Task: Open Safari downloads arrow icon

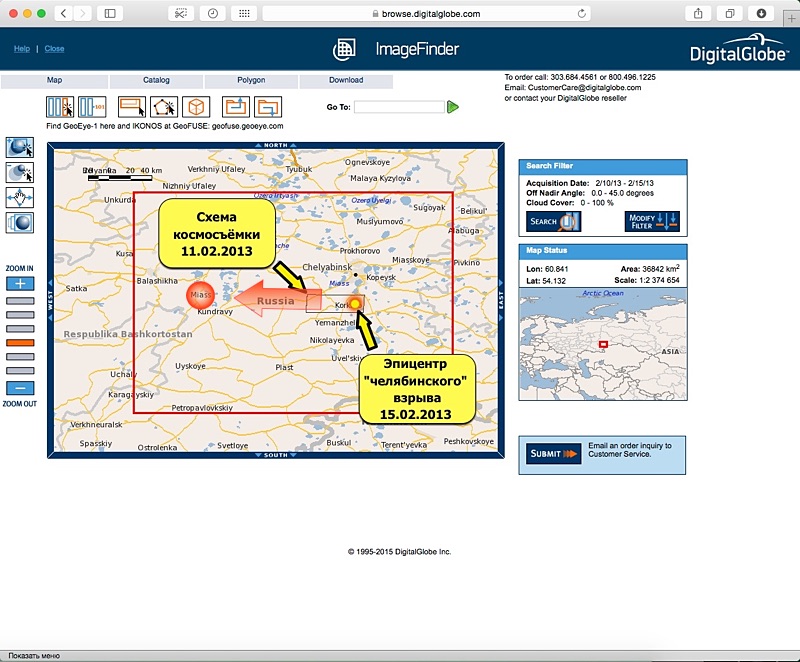Action: point(761,14)
